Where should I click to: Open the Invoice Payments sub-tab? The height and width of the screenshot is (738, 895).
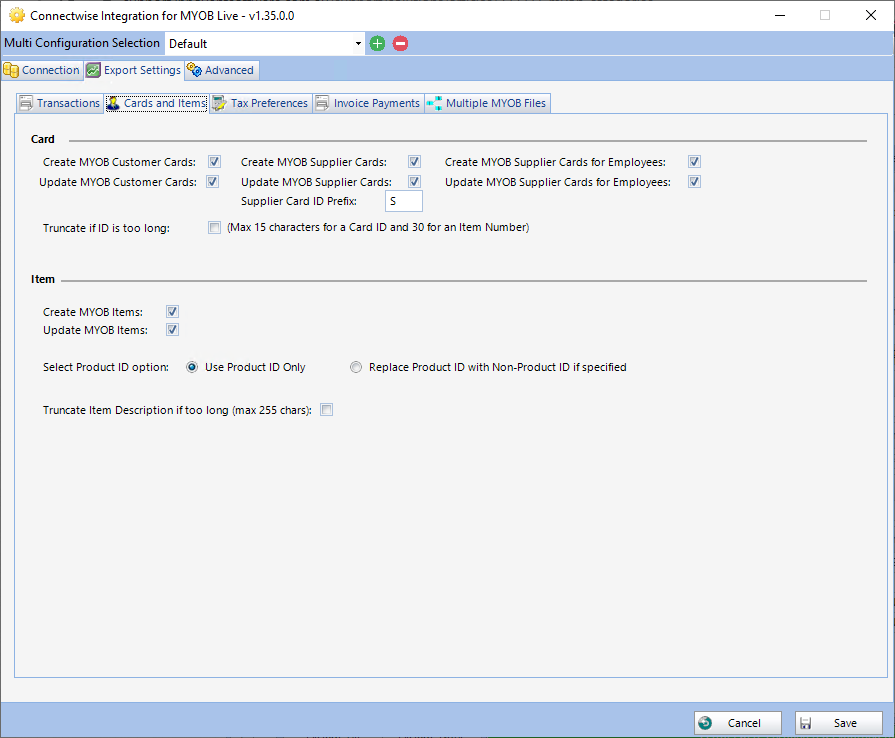tap(368, 103)
